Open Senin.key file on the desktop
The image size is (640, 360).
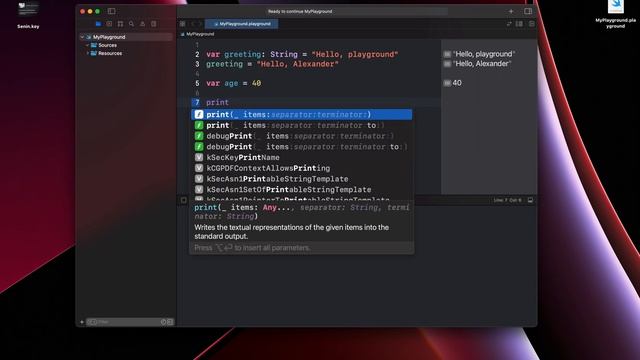(x=28, y=16)
